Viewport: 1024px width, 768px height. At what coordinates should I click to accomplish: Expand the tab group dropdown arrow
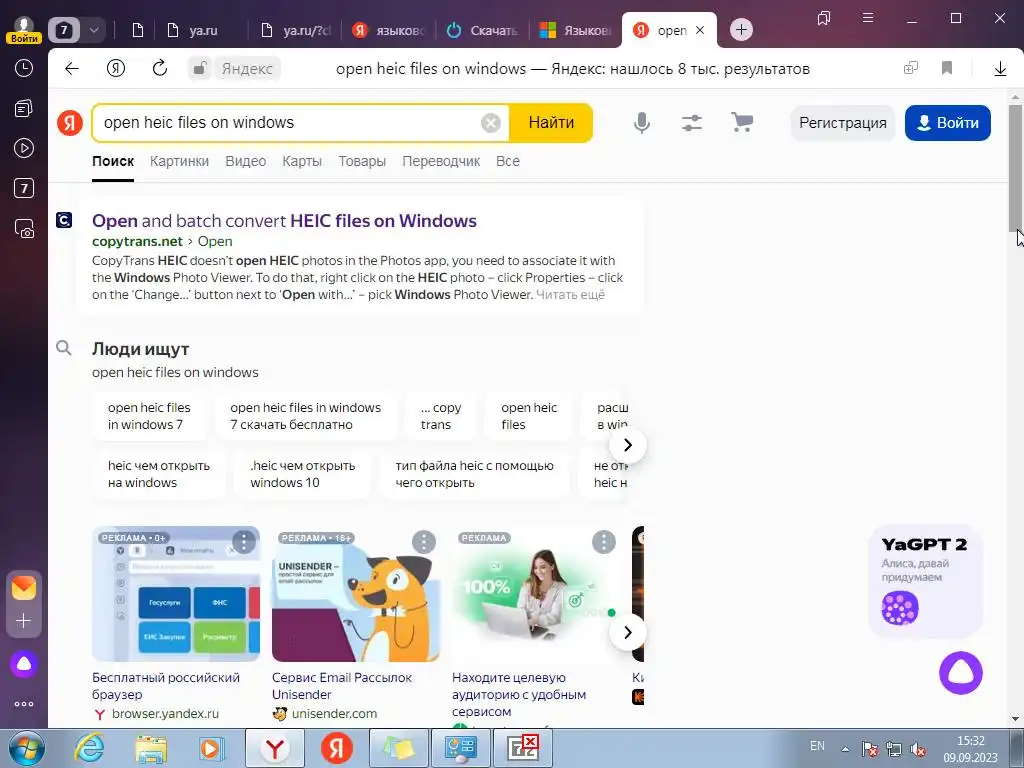click(94, 30)
